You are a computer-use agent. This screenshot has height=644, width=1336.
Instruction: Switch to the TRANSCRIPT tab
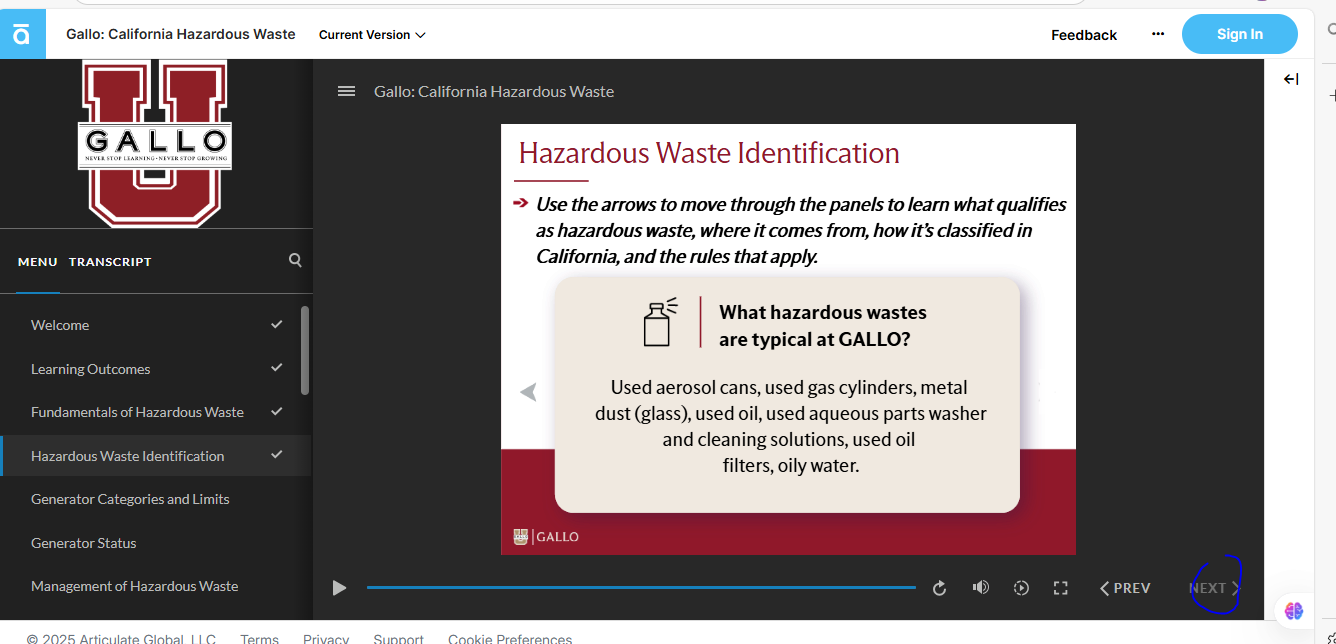pyautogui.click(x=110, y=262)
